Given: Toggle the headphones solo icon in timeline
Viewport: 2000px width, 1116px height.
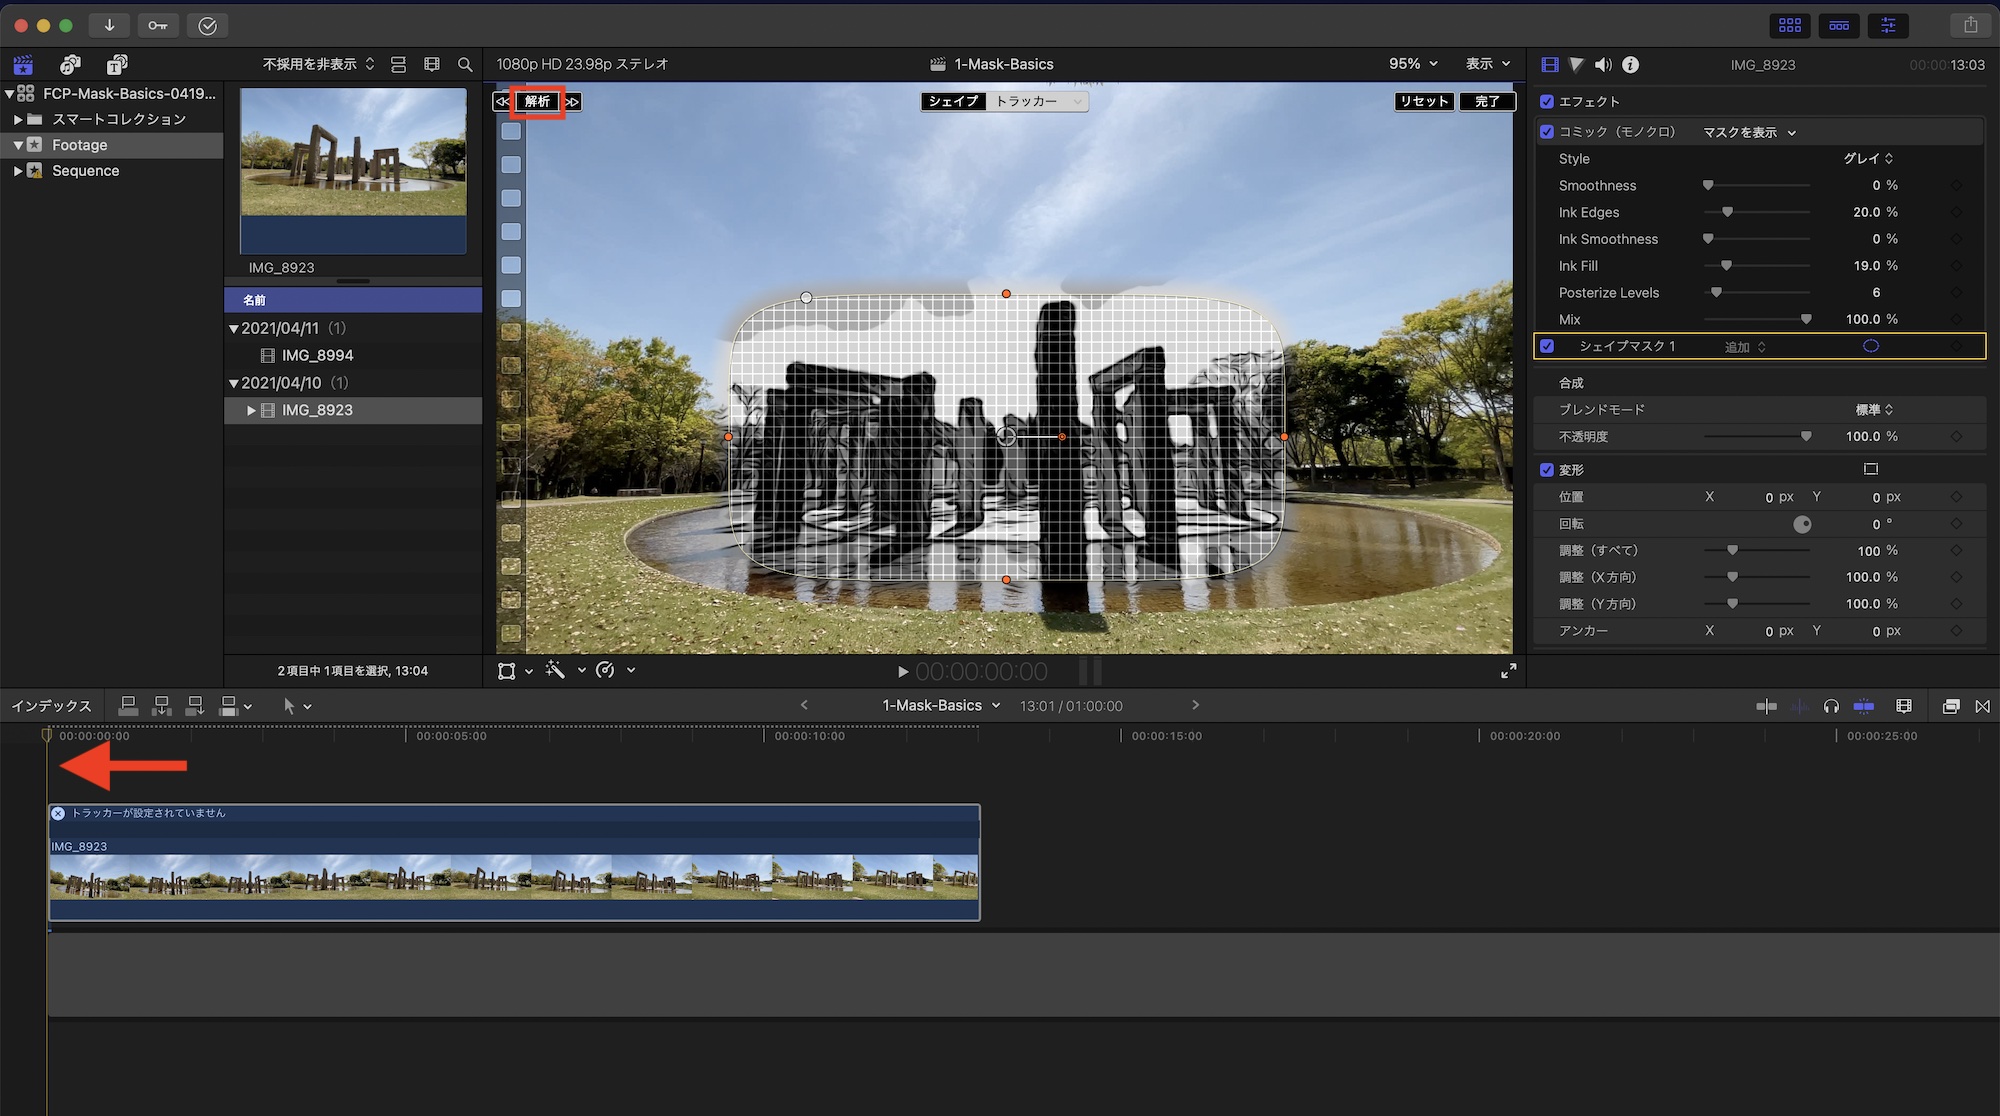Looking at the screenshot, I should coord(1831,706).
